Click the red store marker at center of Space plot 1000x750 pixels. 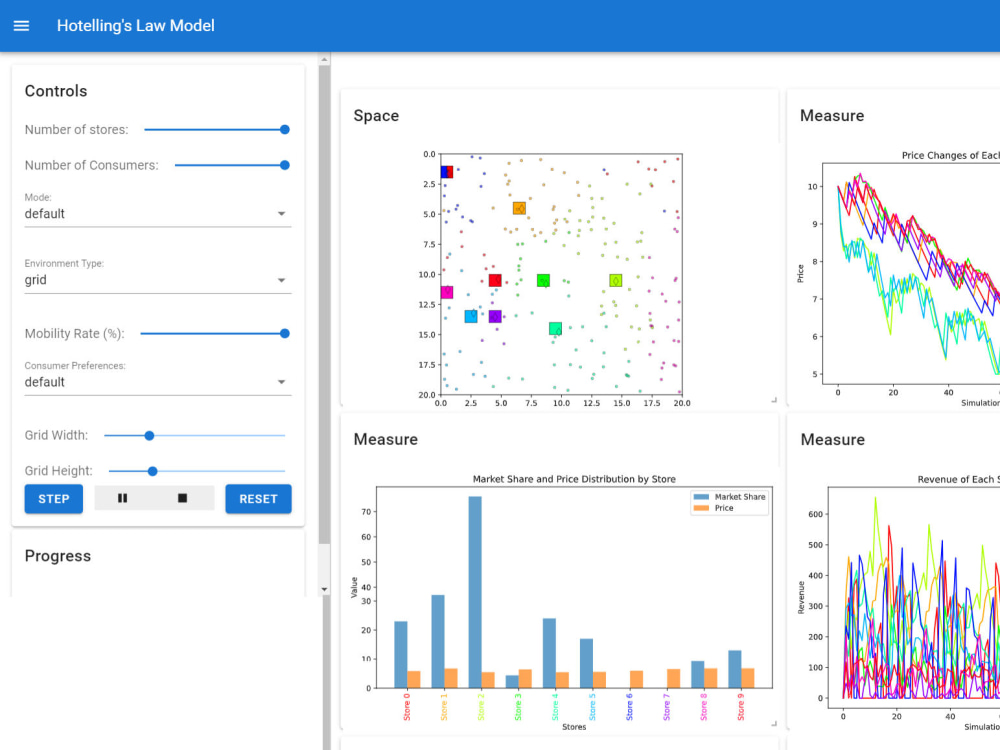pos(495,281)
